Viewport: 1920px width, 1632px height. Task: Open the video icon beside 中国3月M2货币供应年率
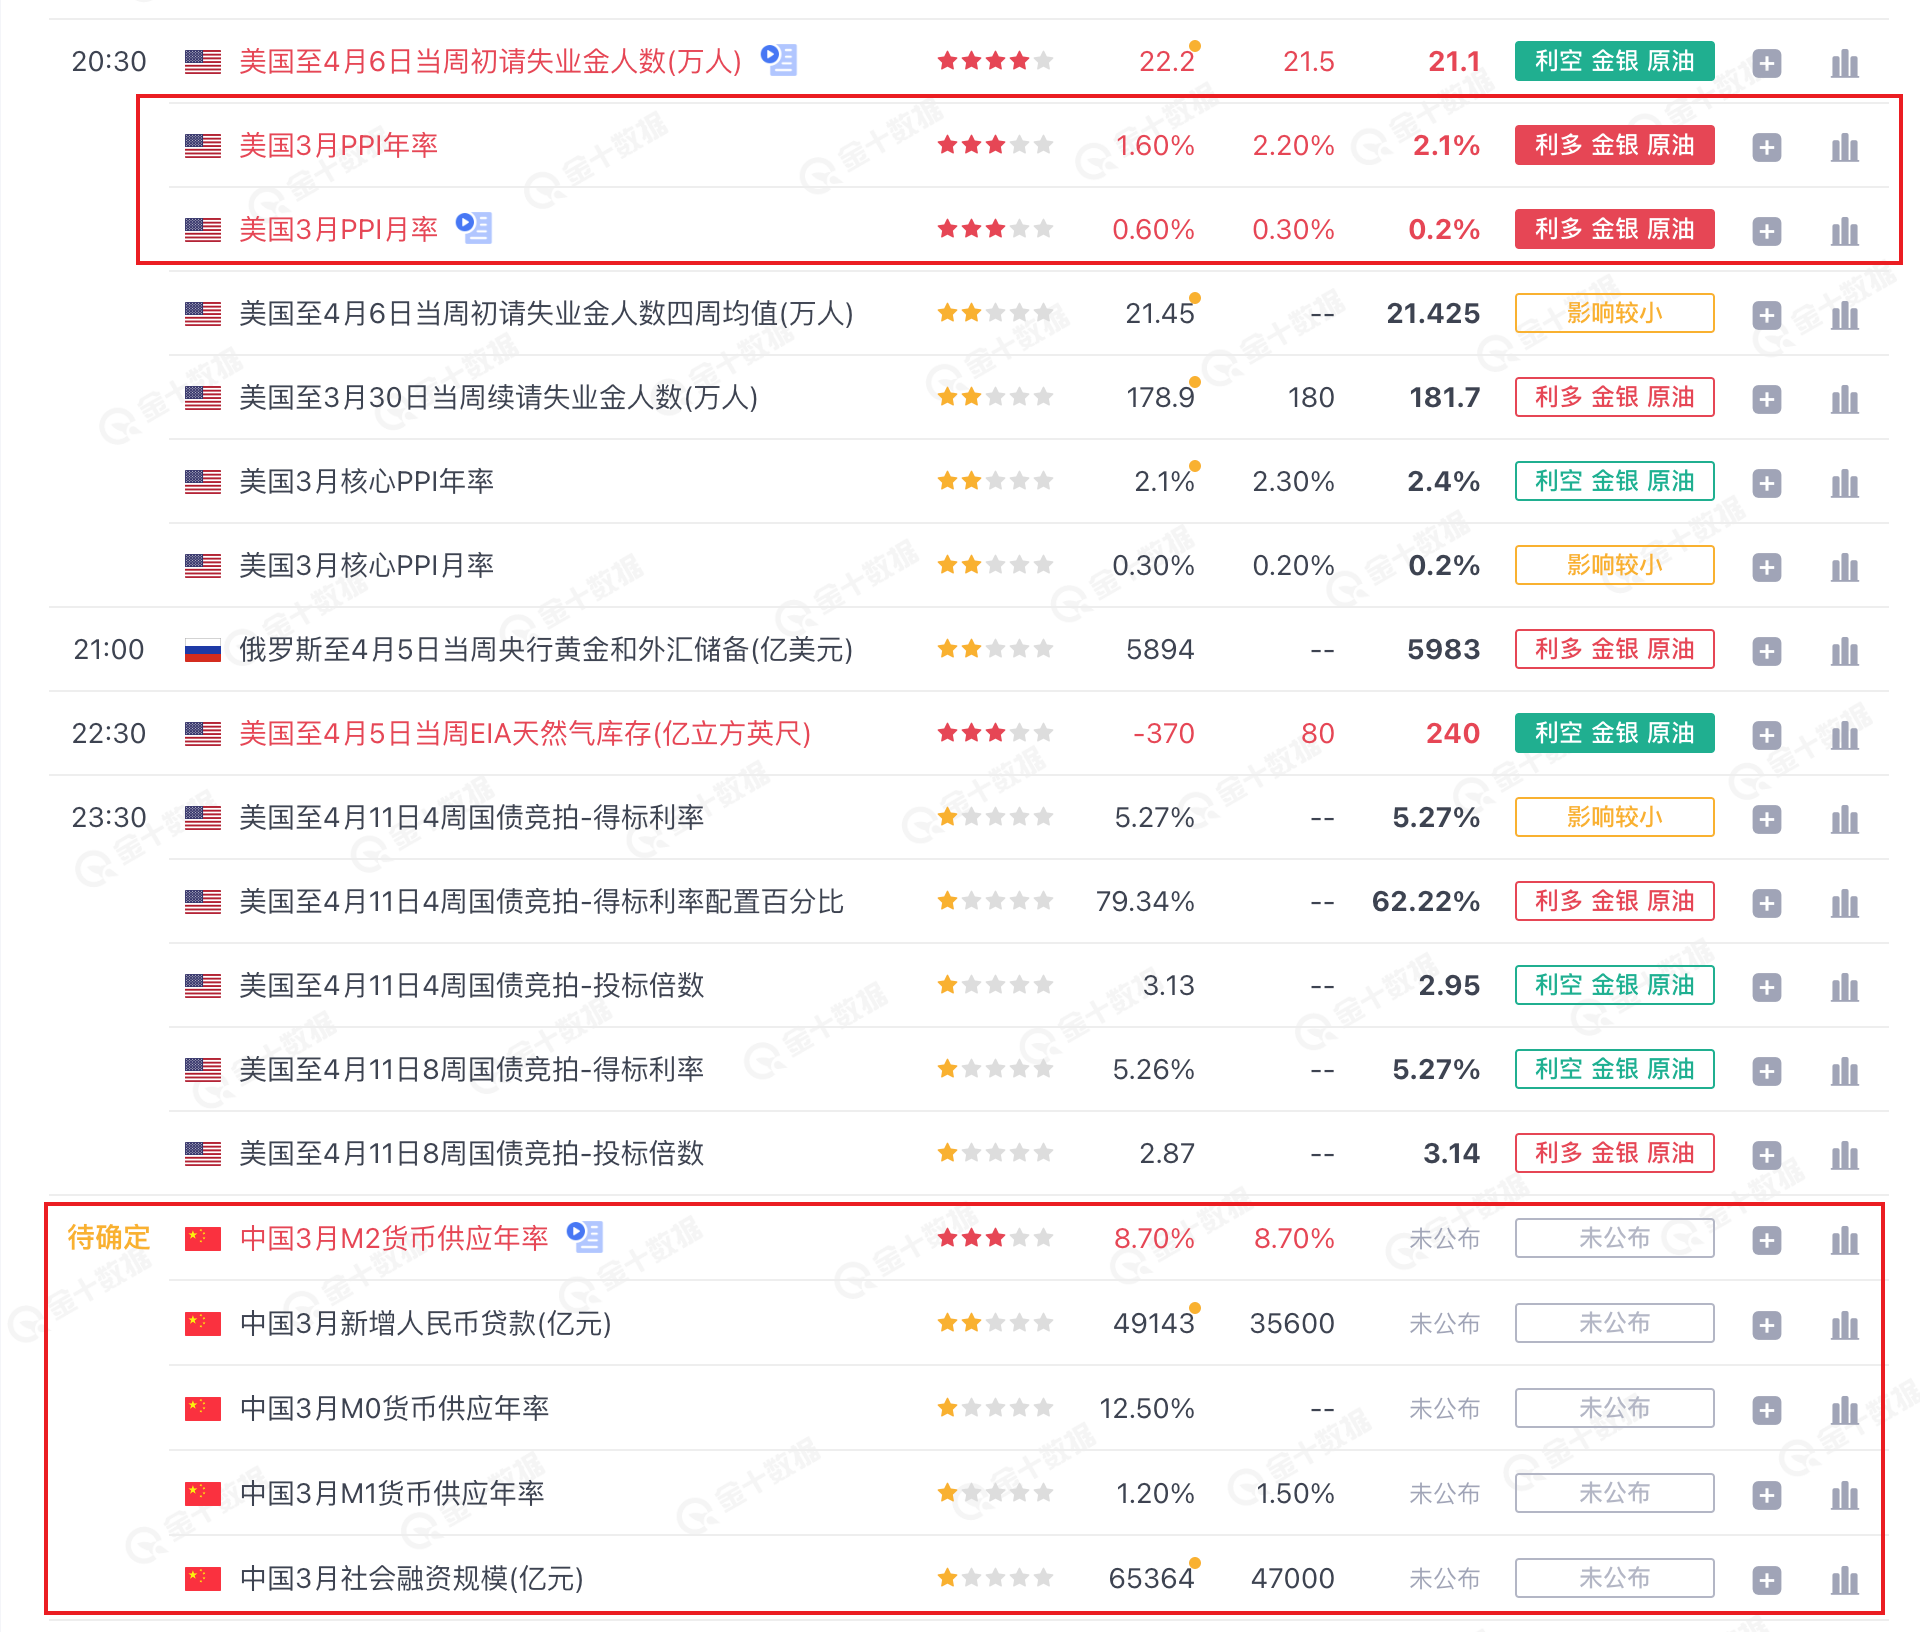coord(585,1237)
